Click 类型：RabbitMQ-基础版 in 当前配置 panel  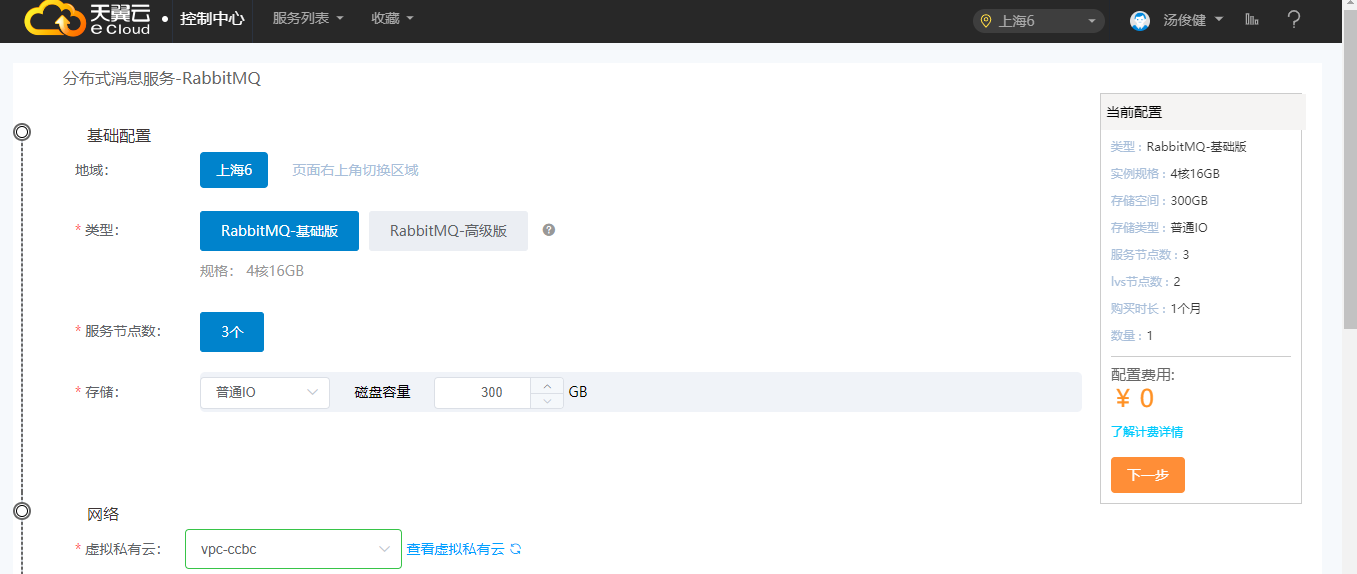1179,146
